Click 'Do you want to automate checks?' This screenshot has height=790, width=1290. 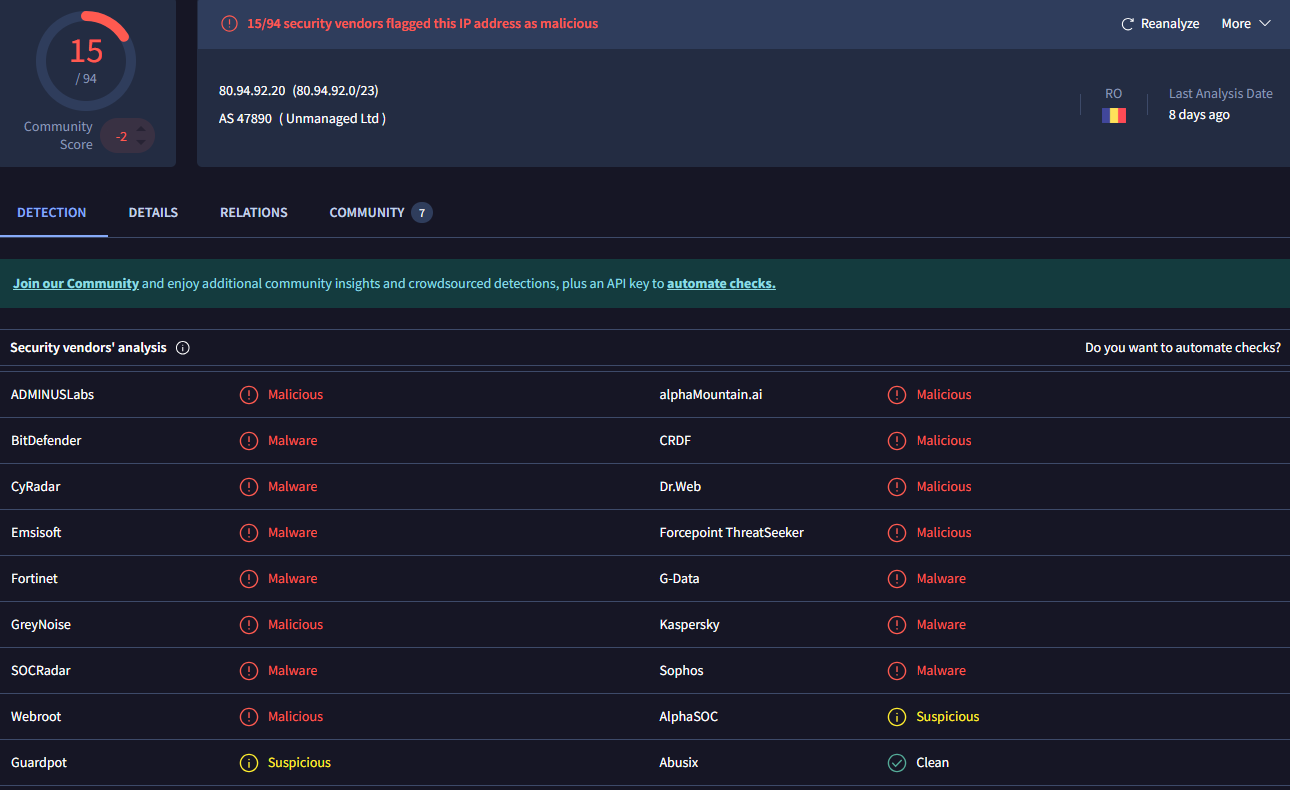[x=1182, y=348]
